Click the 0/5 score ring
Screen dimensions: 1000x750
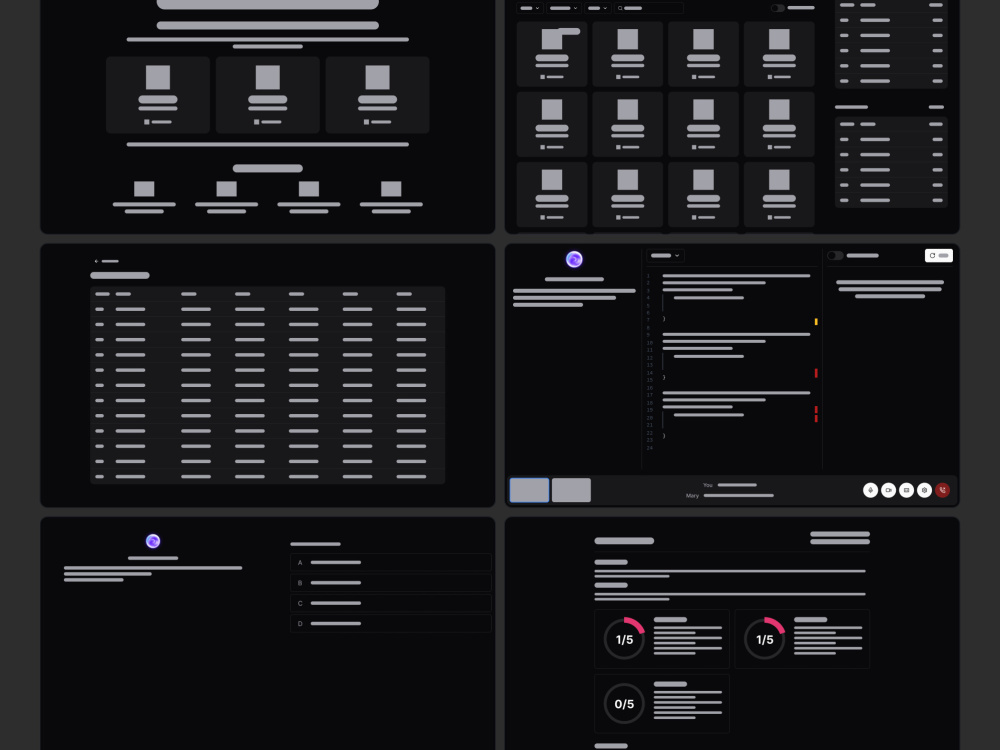pyautogui.click(x=624, y=703)
